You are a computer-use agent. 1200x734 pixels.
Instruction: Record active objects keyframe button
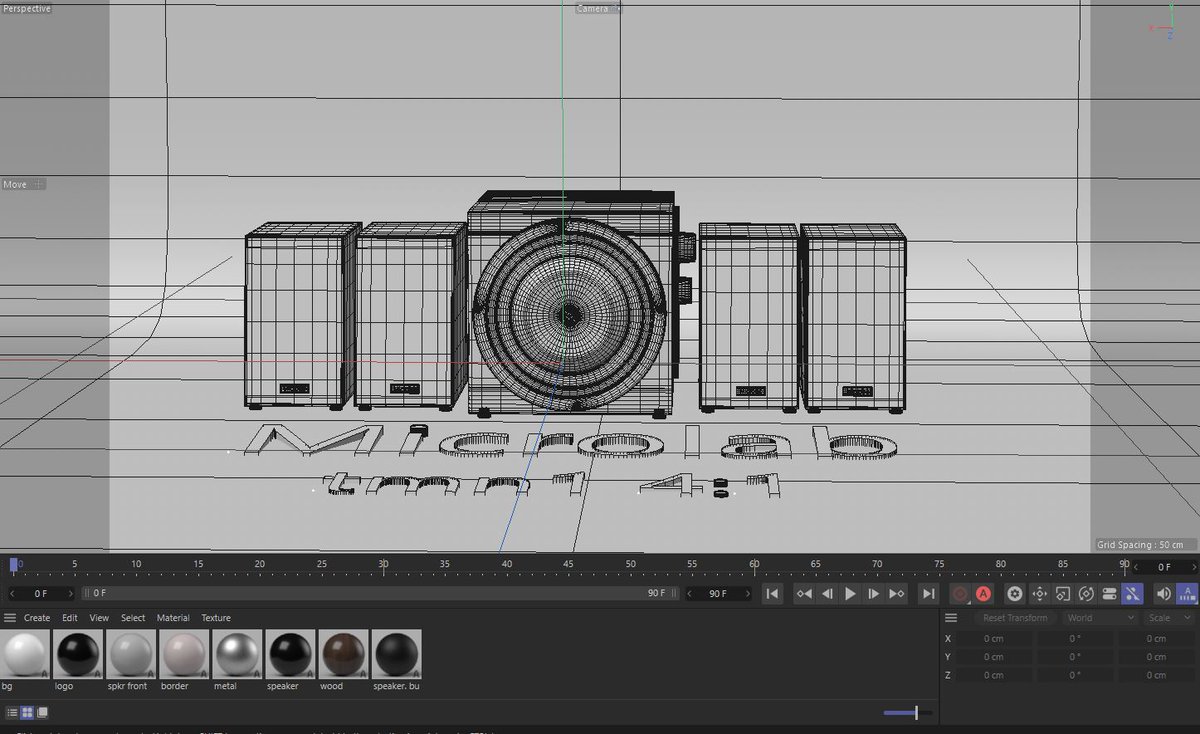pos(960,593)
